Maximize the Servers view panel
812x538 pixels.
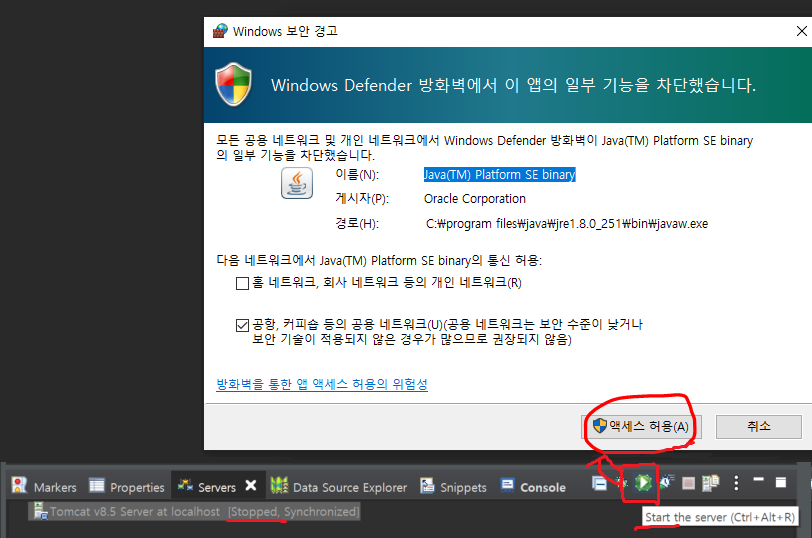point(781,482)
